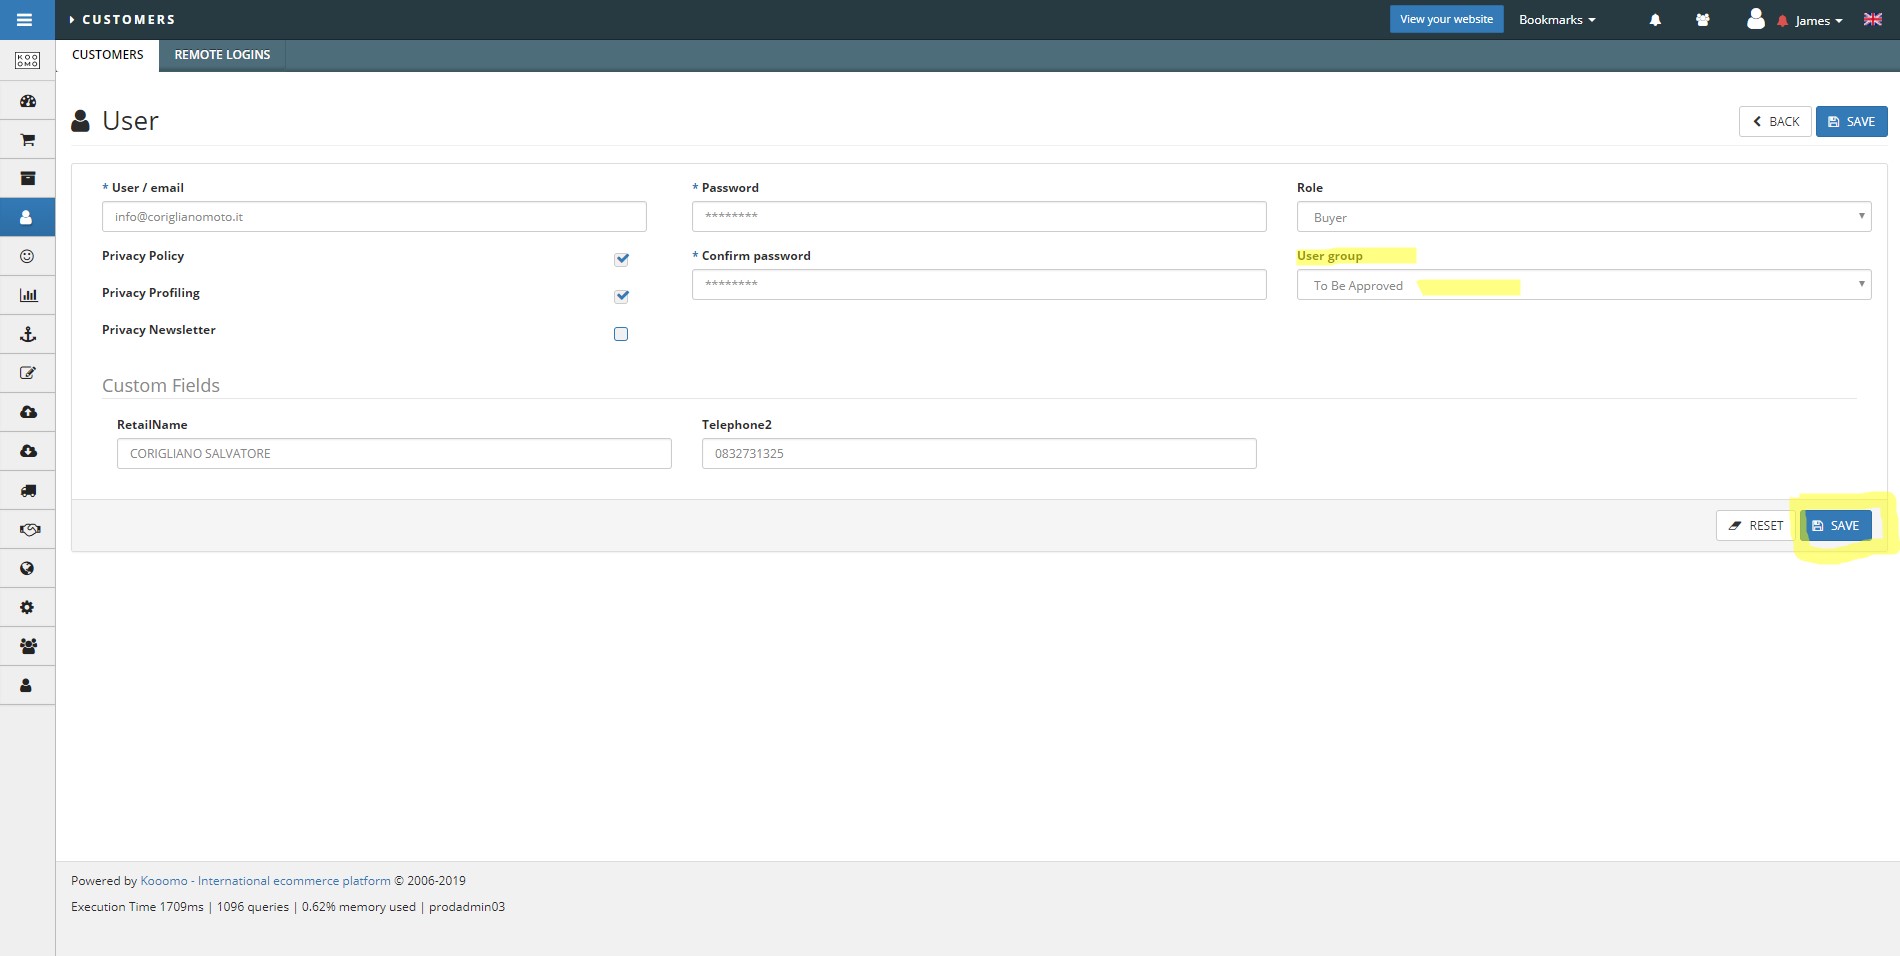The width and height of the screenshot is (1900, 956).
Task: Toggle the Privacy Policy checkbox
Action: point(621,259)
